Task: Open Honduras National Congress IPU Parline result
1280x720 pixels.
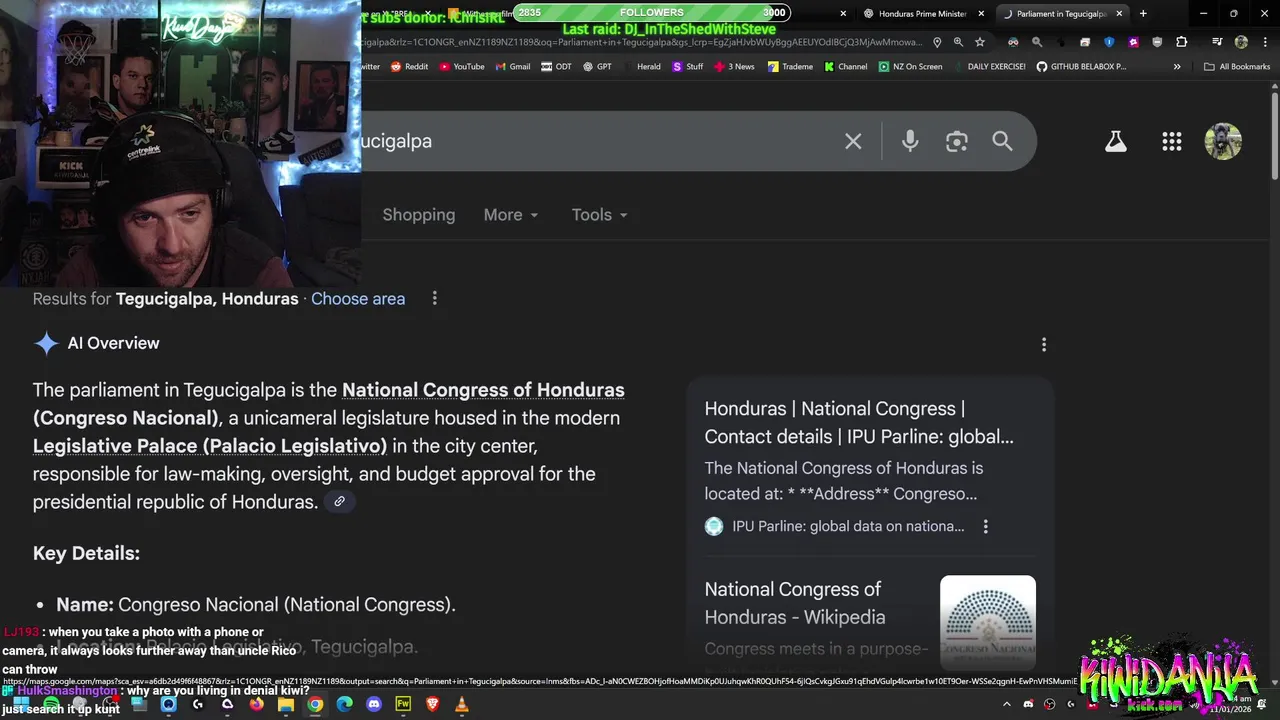Action: tap(859, 422)
